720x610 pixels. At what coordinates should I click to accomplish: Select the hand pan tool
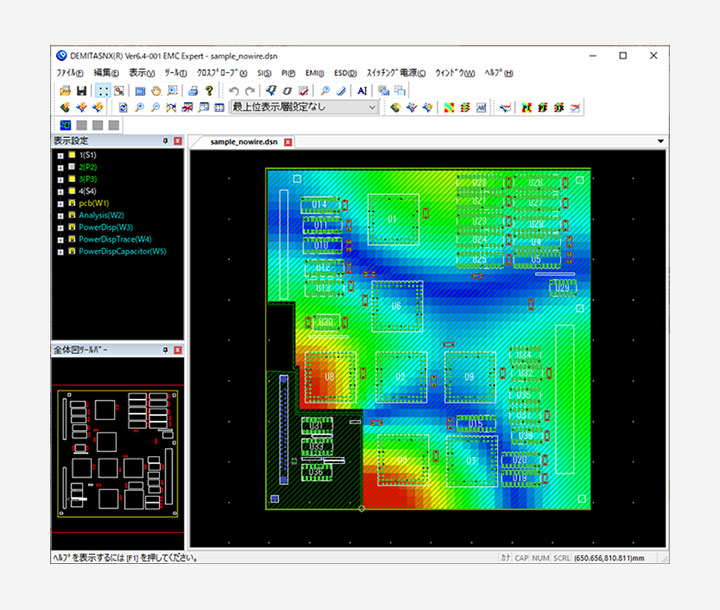coord(155,90)
